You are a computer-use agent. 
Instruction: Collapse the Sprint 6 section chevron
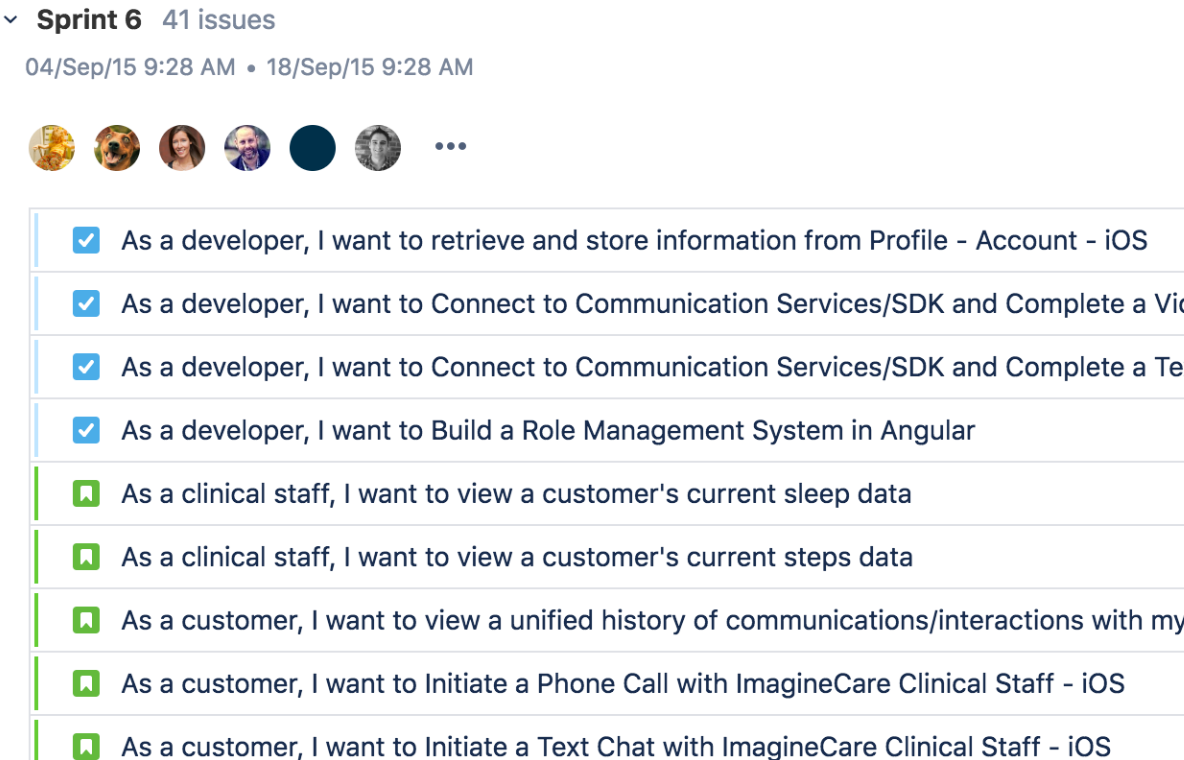pos(11,20)
